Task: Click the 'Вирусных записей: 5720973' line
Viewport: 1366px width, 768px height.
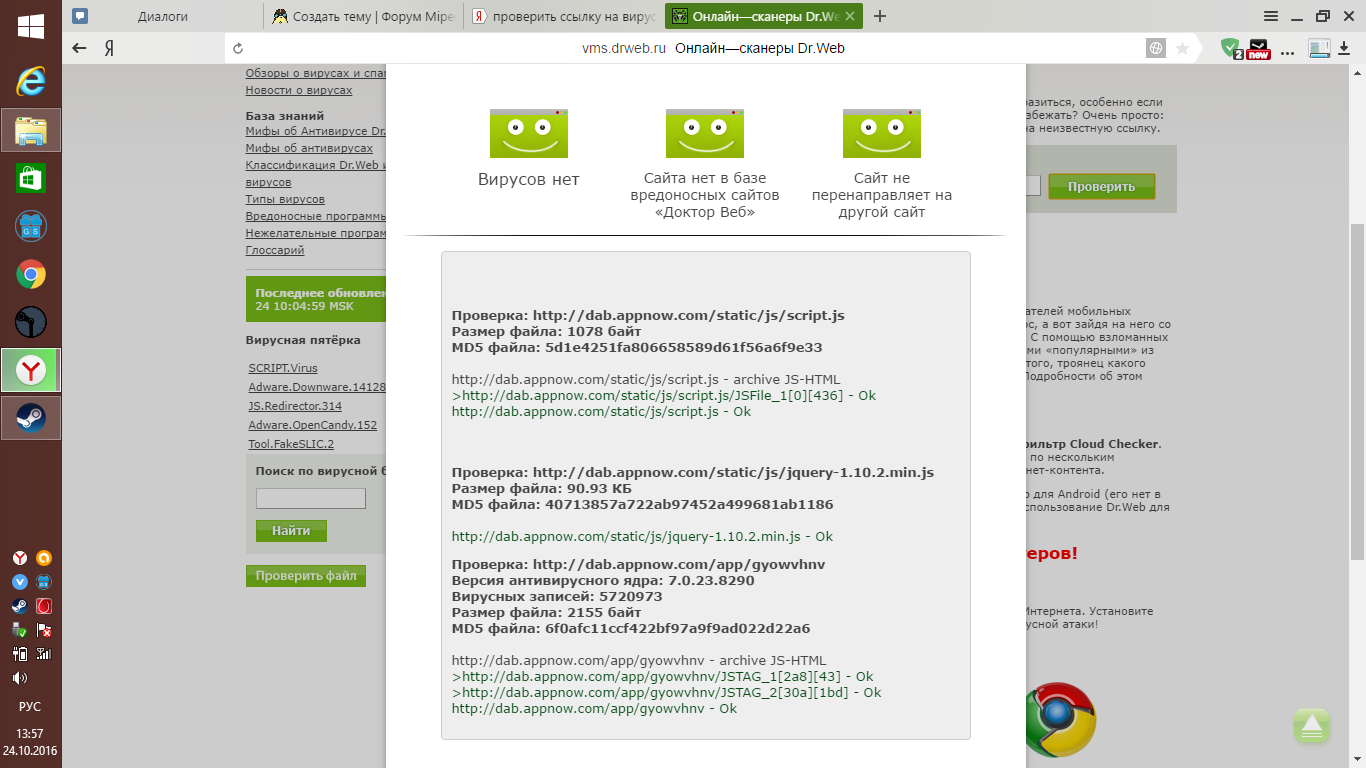Action: 557,596
